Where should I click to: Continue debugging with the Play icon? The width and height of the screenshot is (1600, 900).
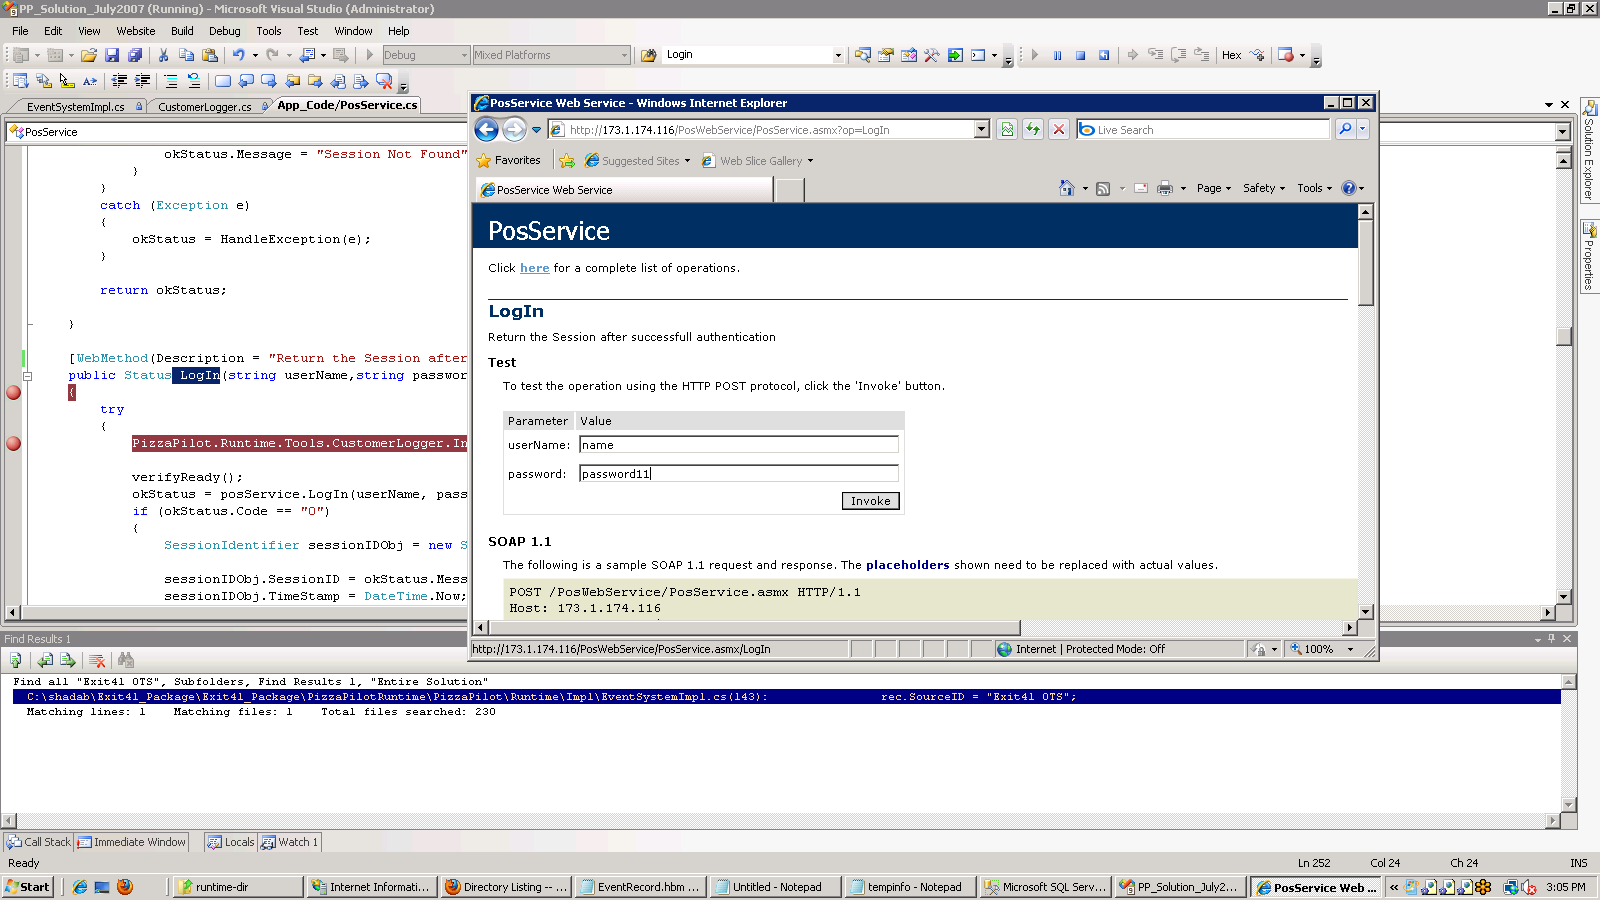pos(1035,55)
